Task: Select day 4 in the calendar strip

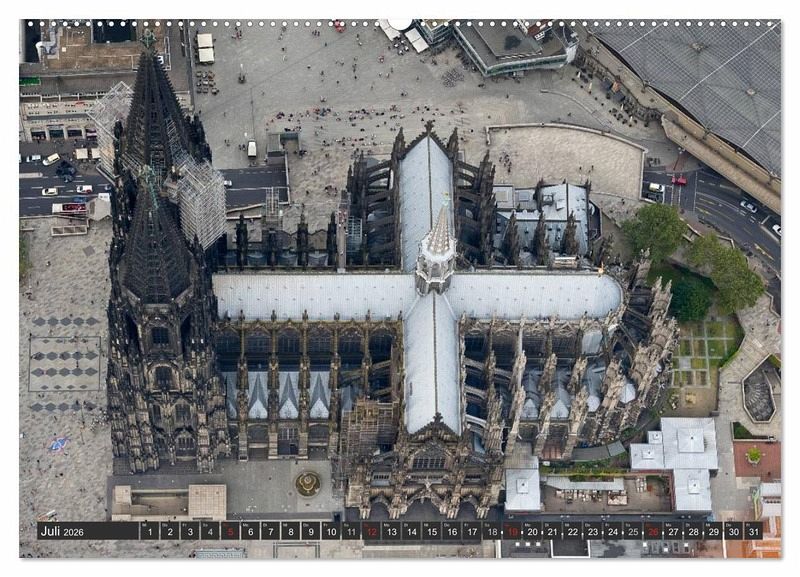Action: [x=210, y=531]
